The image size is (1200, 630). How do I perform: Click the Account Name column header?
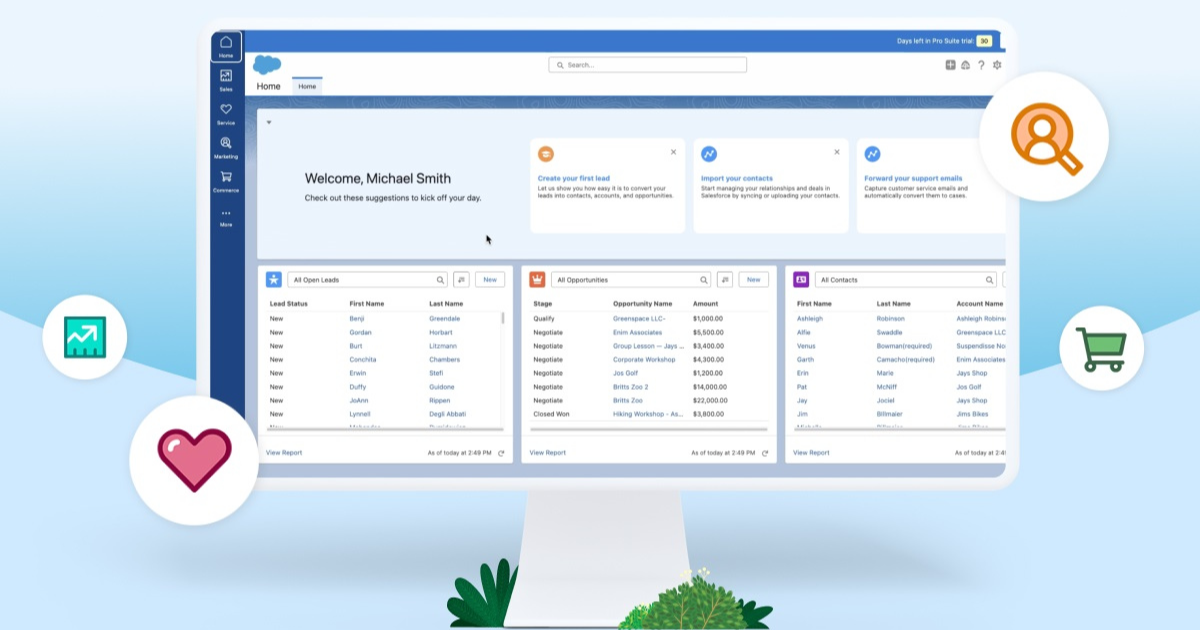980,303
